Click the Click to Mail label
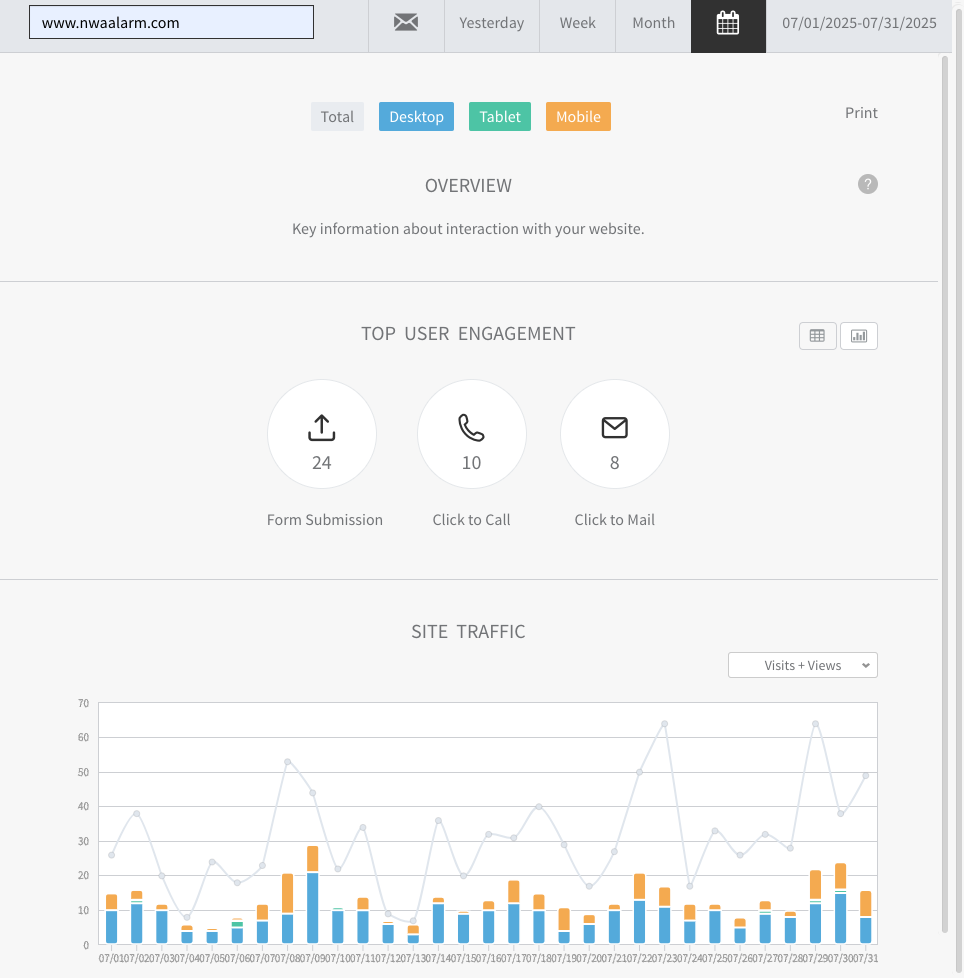This screenshot has height=978, width=964. [614, 520]
